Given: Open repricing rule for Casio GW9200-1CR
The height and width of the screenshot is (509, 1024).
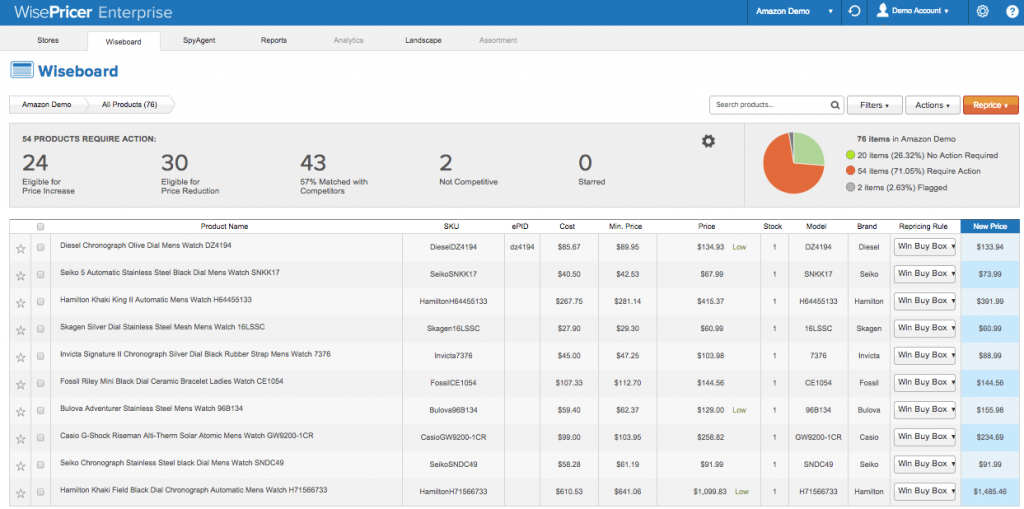Looking at the screenshot, I should click(925, 436).
